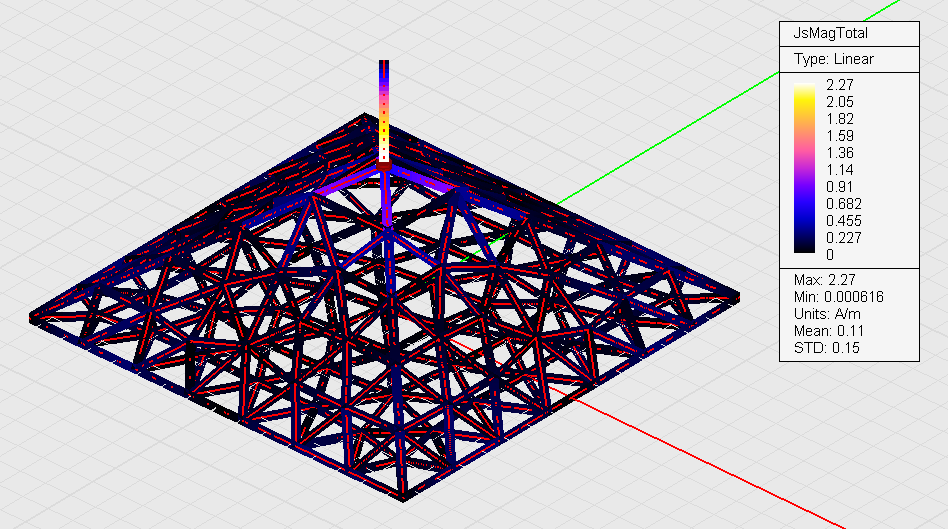Click the dark red feed point at wire base

point(384,157)
